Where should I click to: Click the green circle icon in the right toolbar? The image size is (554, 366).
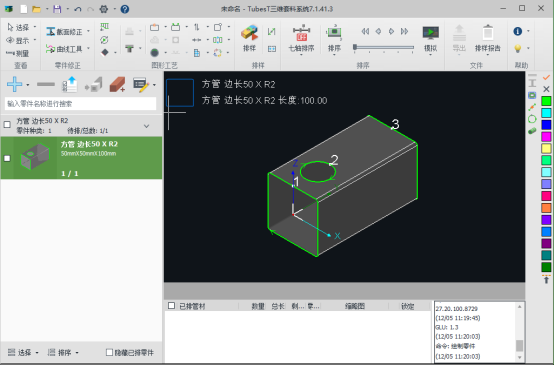click(532, 119)
